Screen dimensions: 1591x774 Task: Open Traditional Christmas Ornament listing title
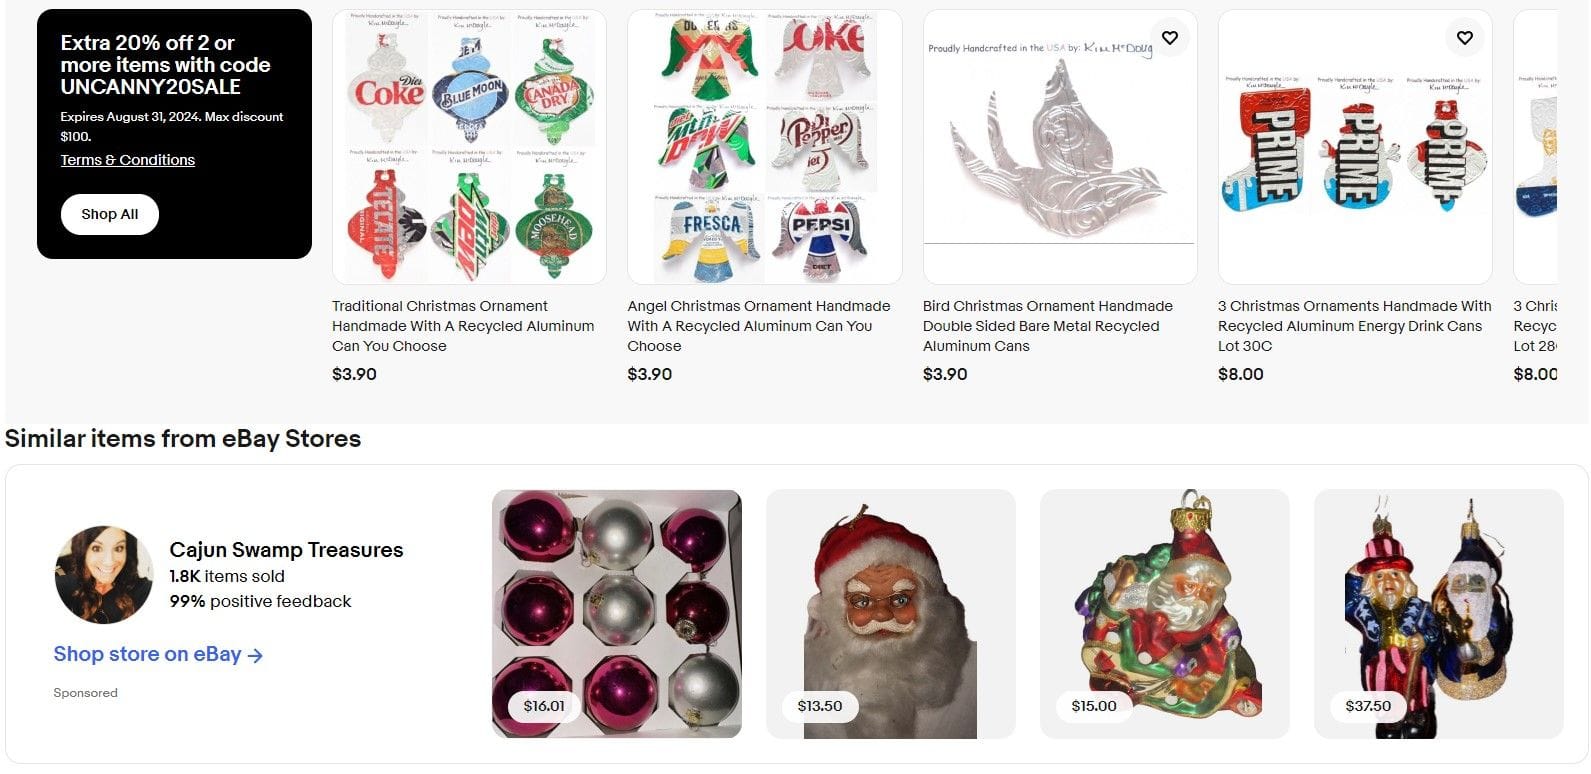[463, 326]
